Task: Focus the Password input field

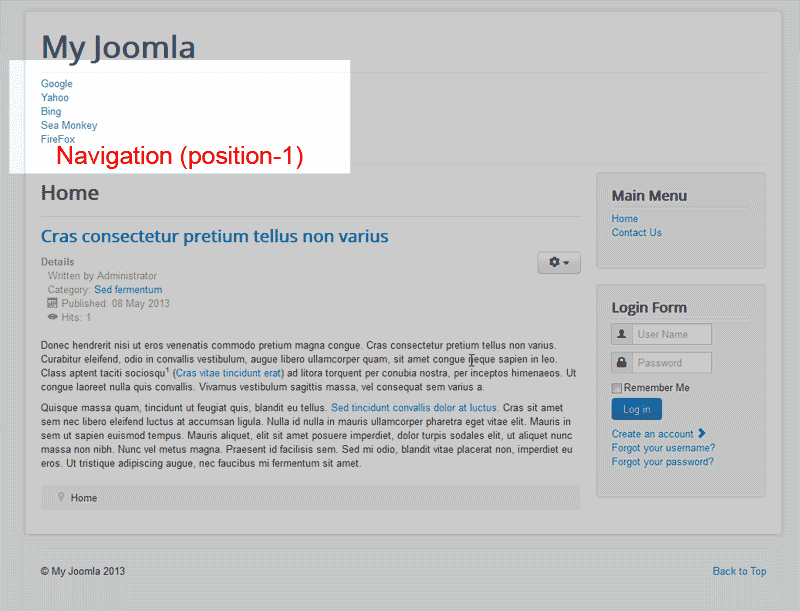Action: tap(671, 362)
